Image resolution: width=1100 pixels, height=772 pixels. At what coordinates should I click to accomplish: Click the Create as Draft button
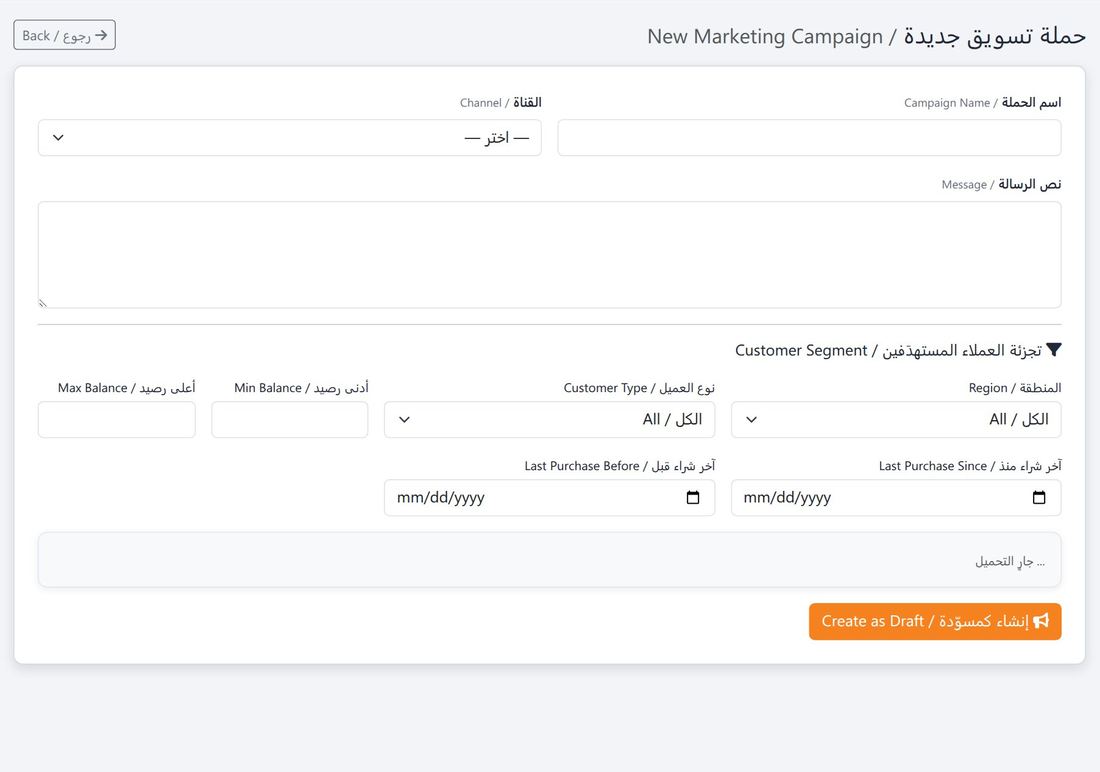point(934,621)
